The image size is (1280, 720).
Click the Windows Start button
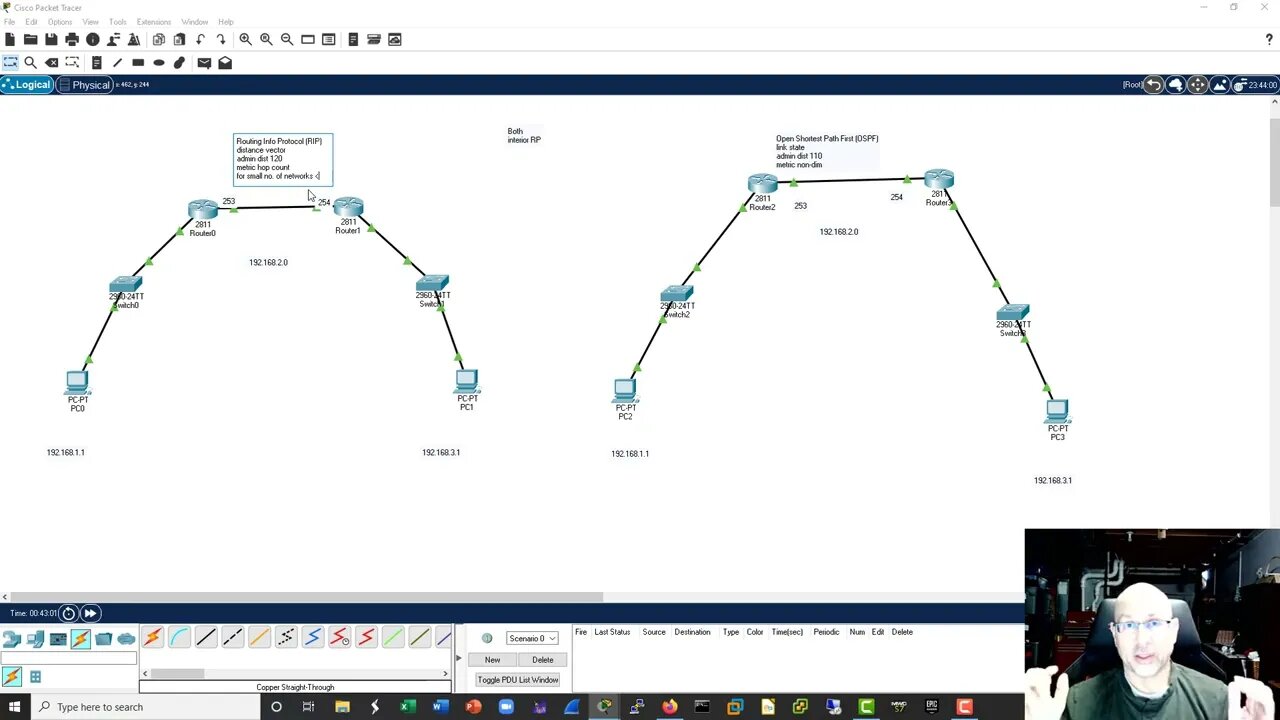pos(14,707)
